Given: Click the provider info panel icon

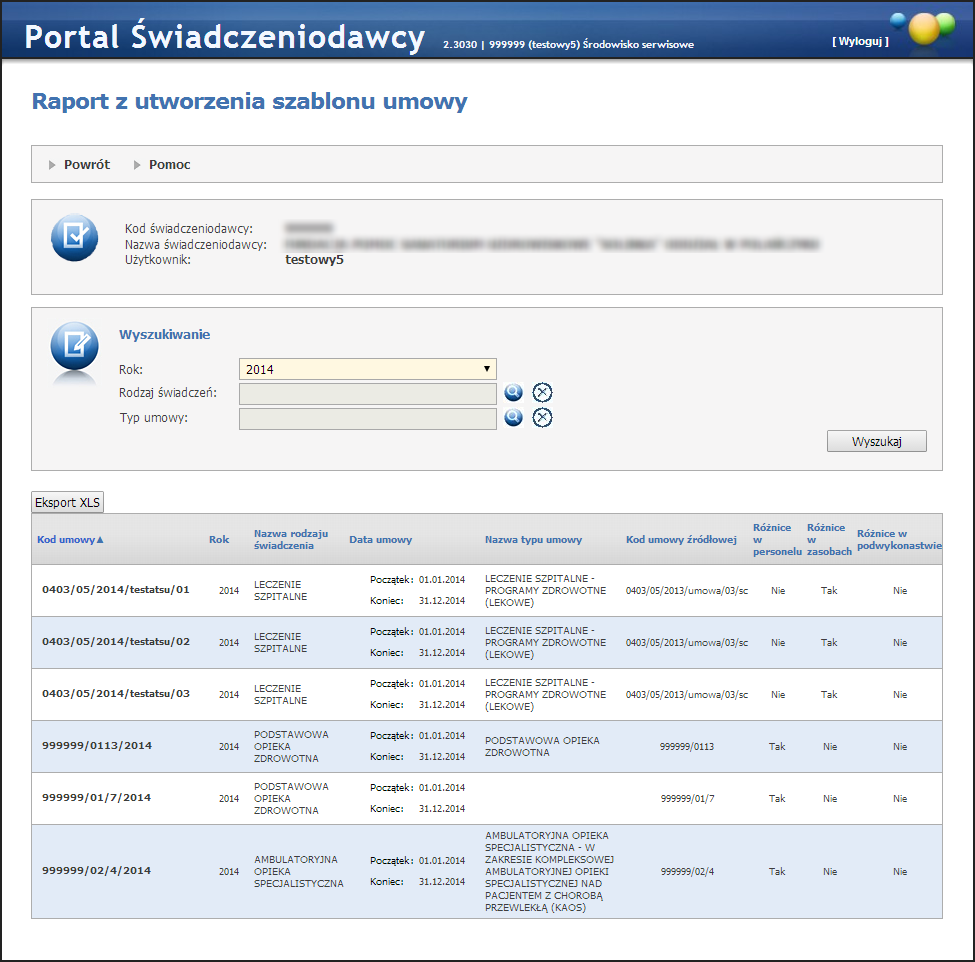Looking at the screenshot, I should click(x=75, y=238).
